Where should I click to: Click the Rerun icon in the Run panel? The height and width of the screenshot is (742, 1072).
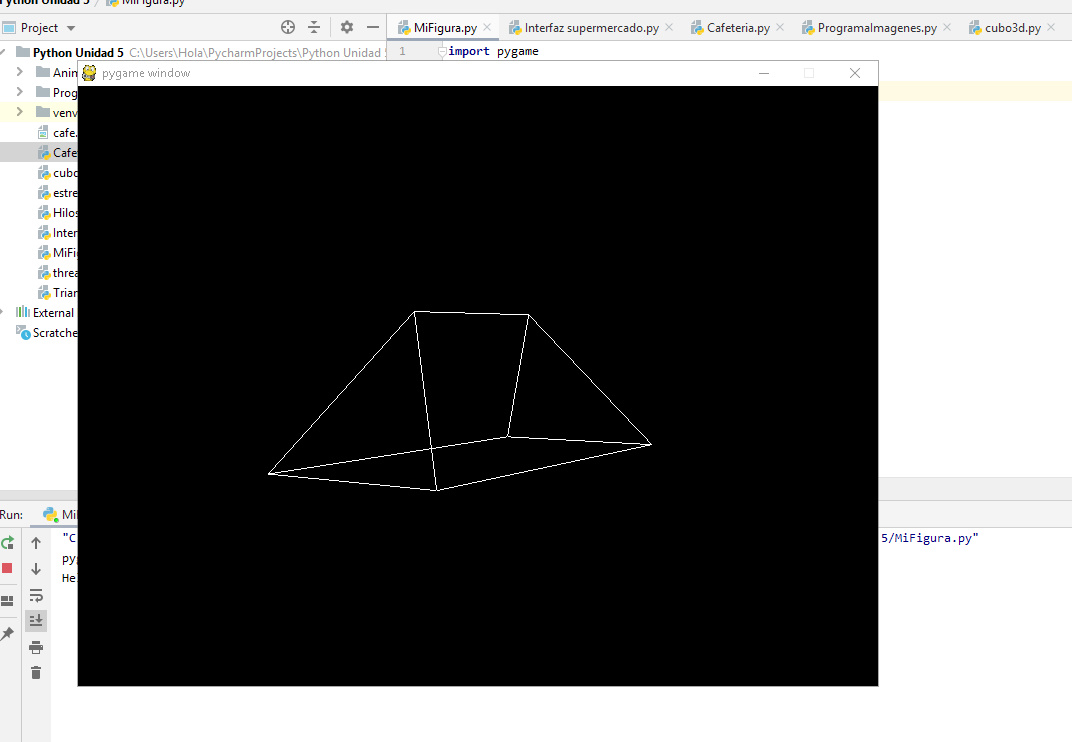[8, 542]
